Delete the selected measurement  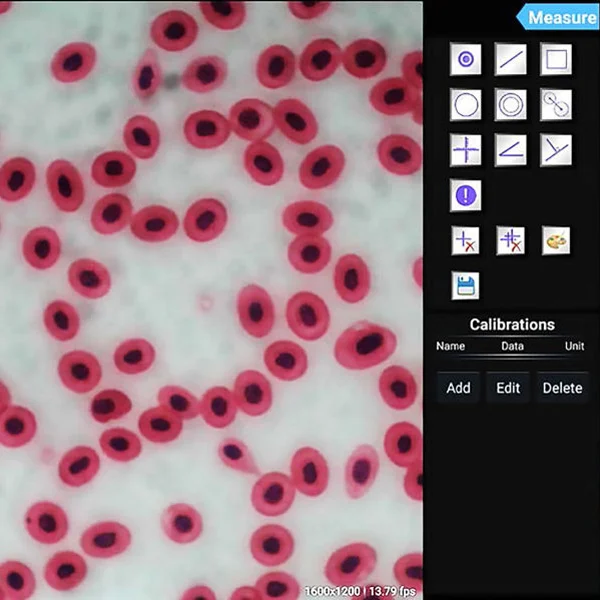[465, 240]
